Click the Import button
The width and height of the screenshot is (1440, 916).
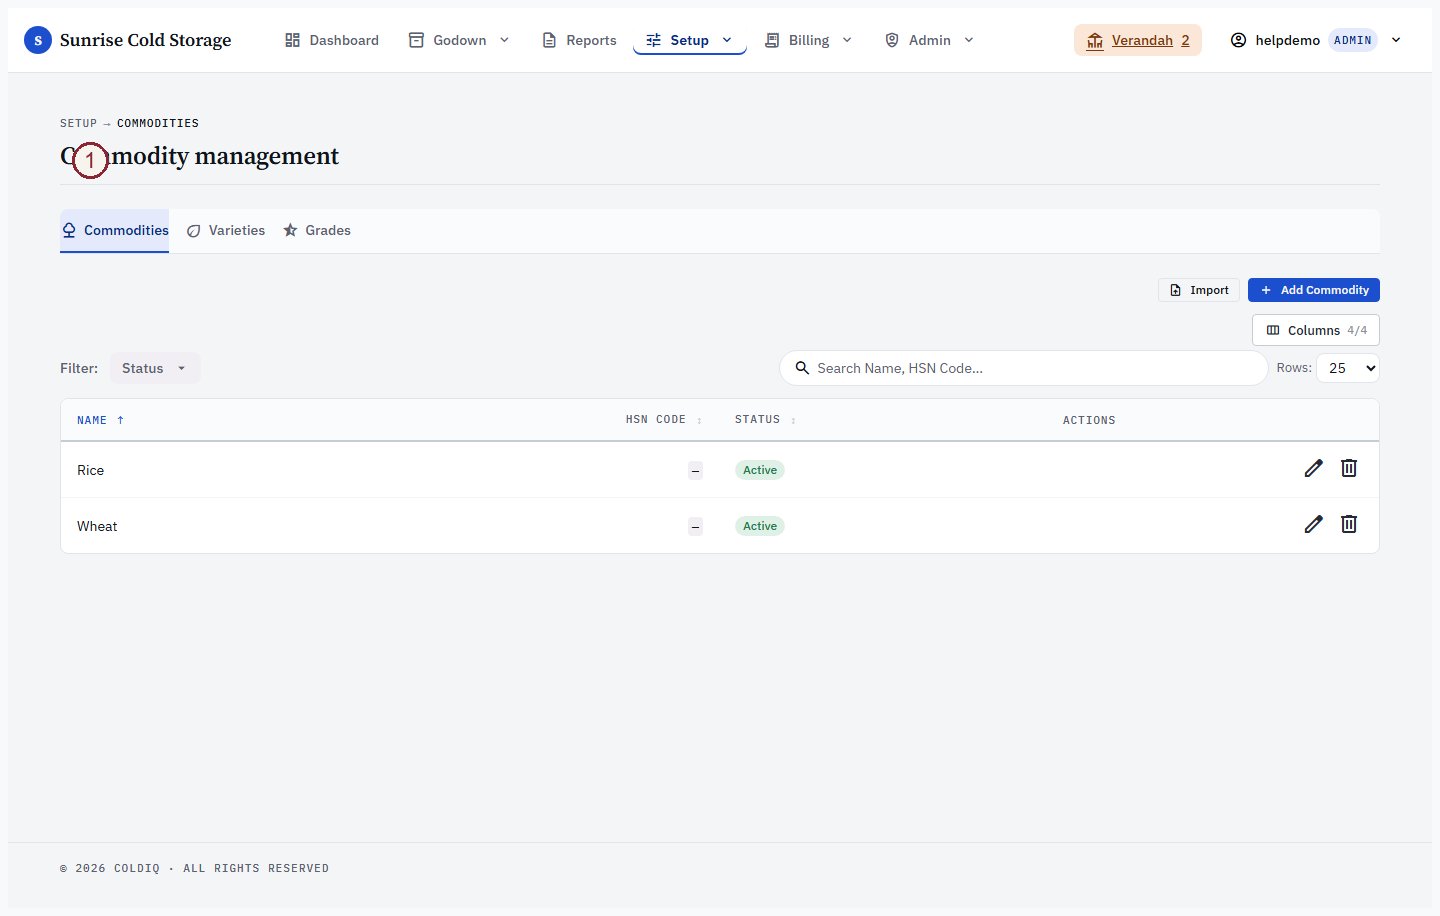1199,290
